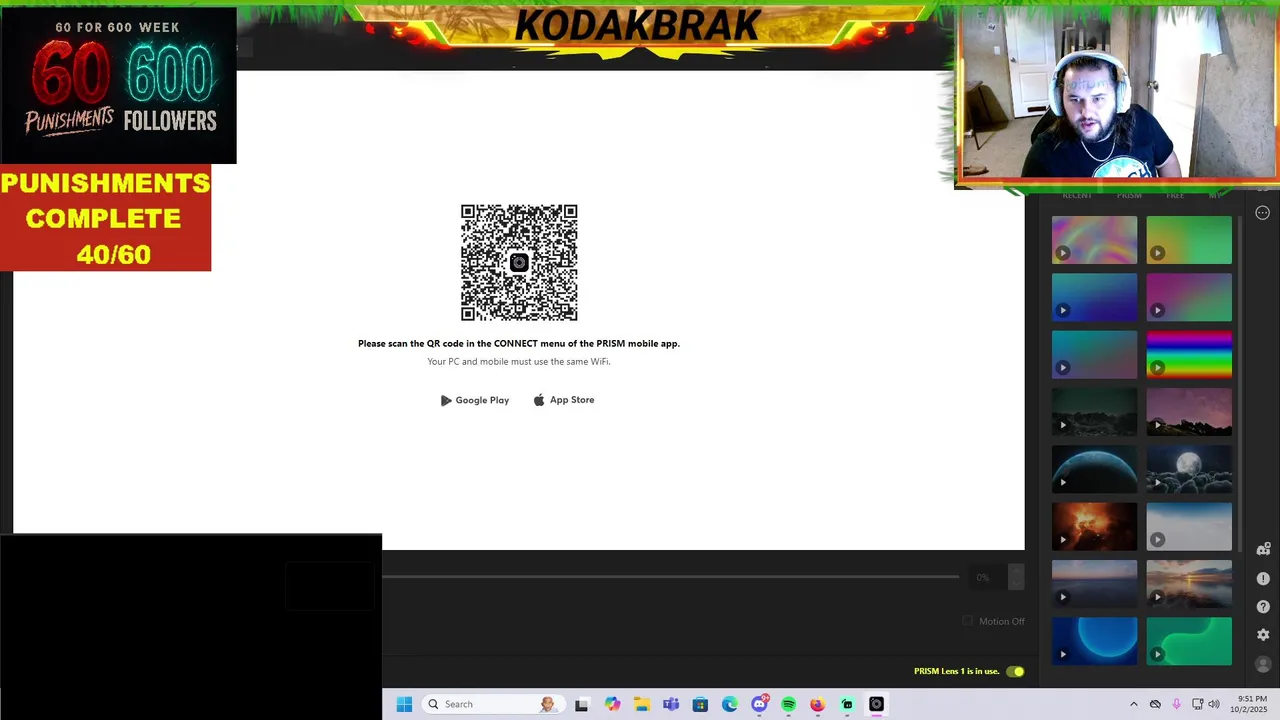Launch Copilot from the taskbar
The height and width of the screenshot is (720, 1280).
(x=612, y=704)
